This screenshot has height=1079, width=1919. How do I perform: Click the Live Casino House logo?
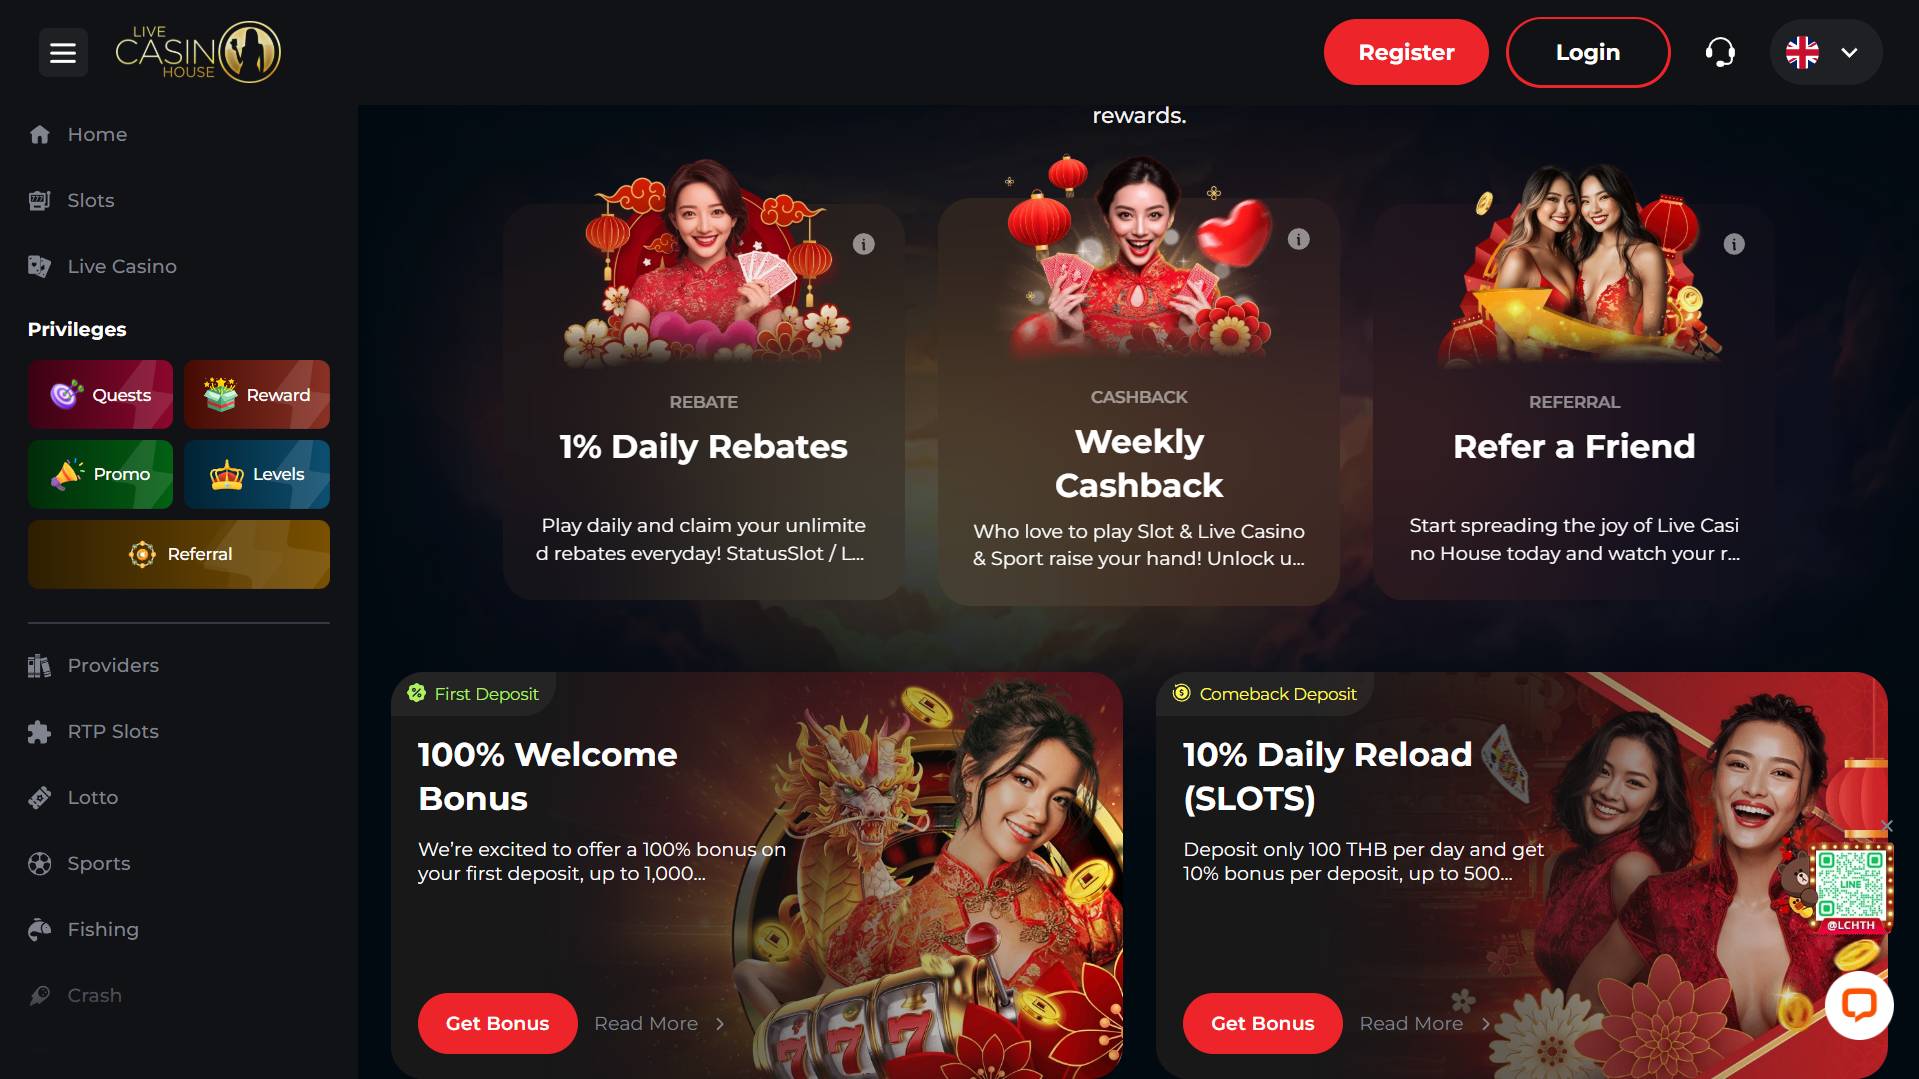[x=198, y=52]
